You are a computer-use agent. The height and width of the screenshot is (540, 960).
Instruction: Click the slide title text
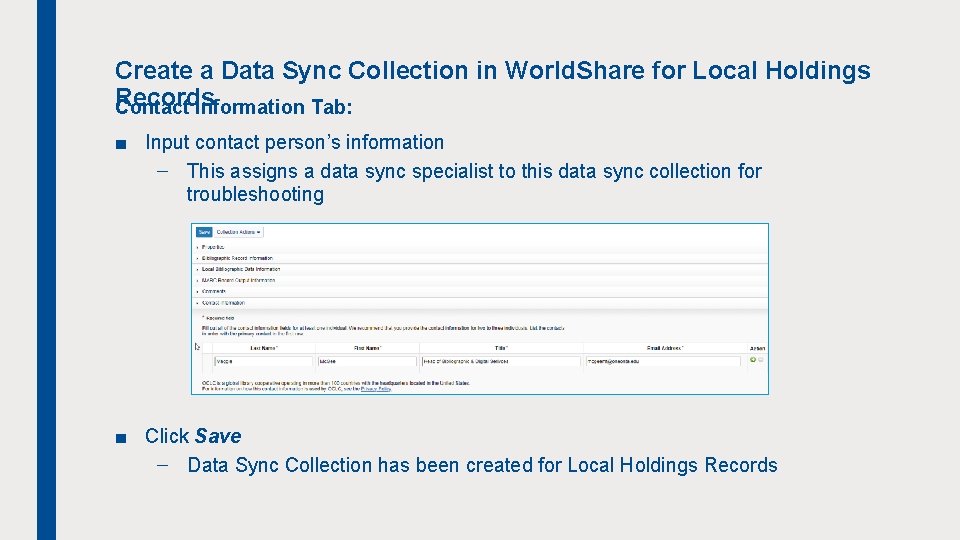pos(492,82)
